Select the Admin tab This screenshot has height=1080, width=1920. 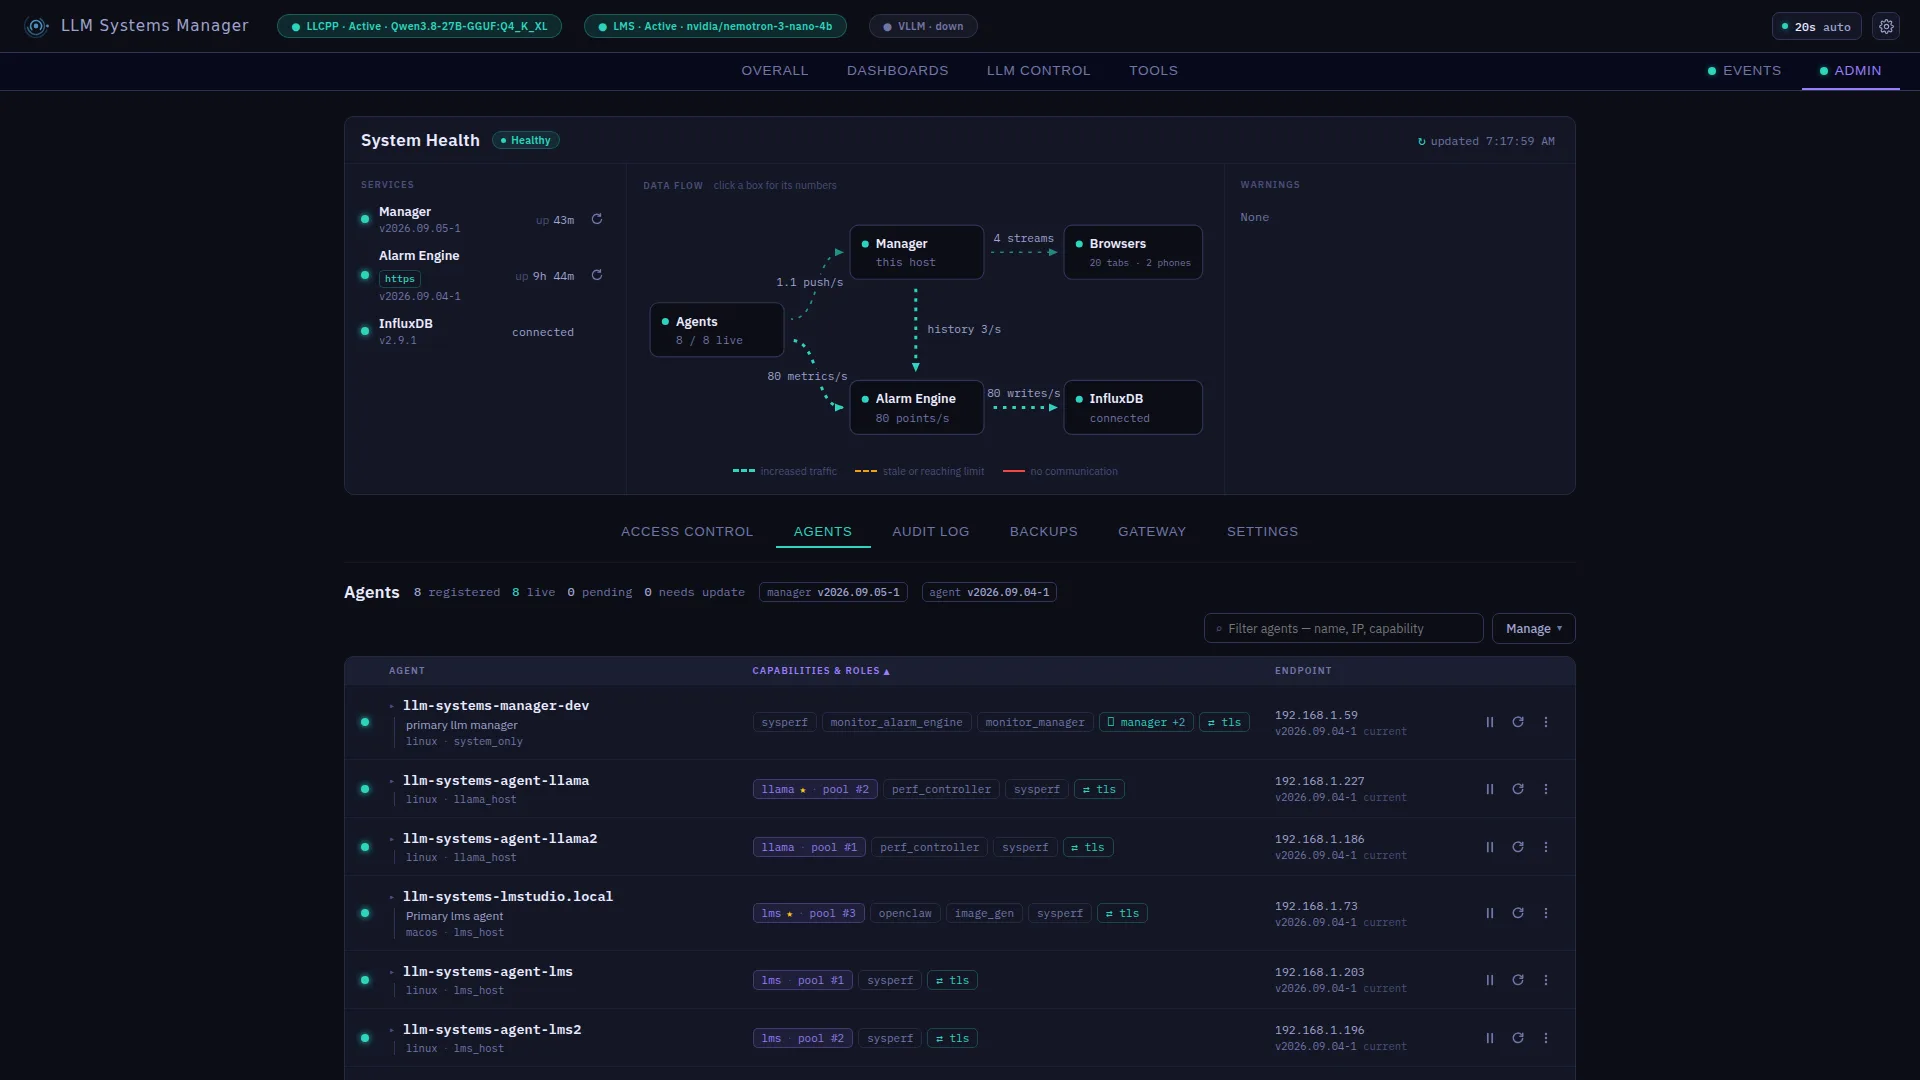pos(1851,71)
